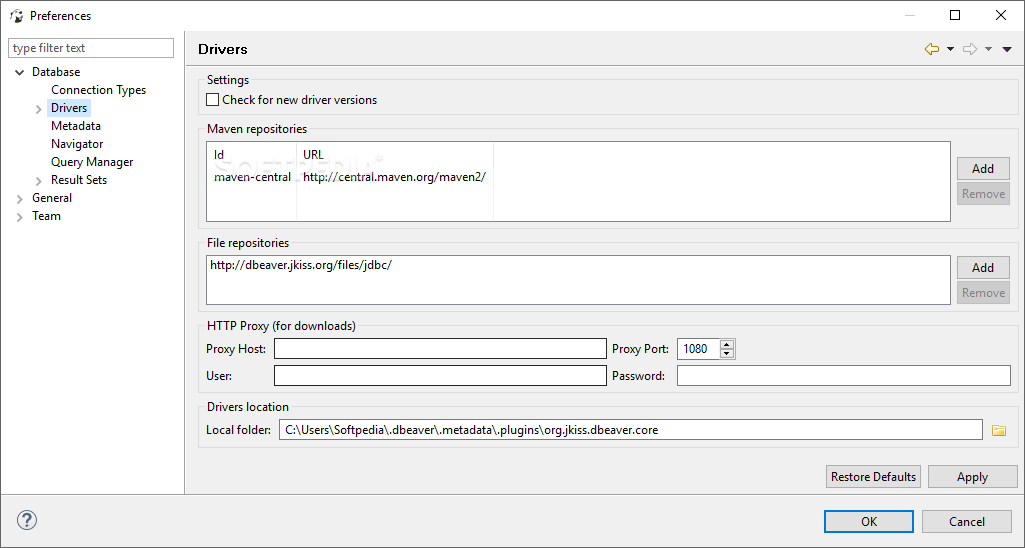Add a Maven repository
The width and height of the screenshot is (1025, 548).
[983, 169]
